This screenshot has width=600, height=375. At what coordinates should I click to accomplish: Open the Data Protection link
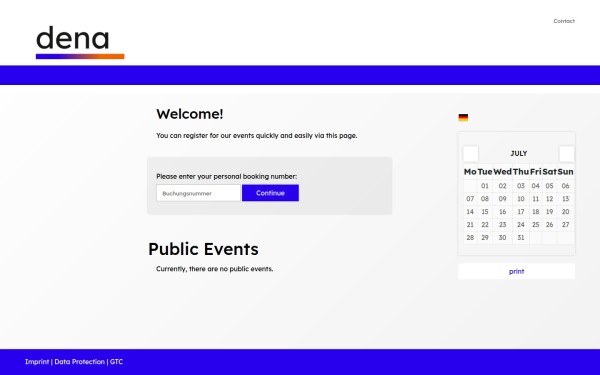click(x=79, y=362)
